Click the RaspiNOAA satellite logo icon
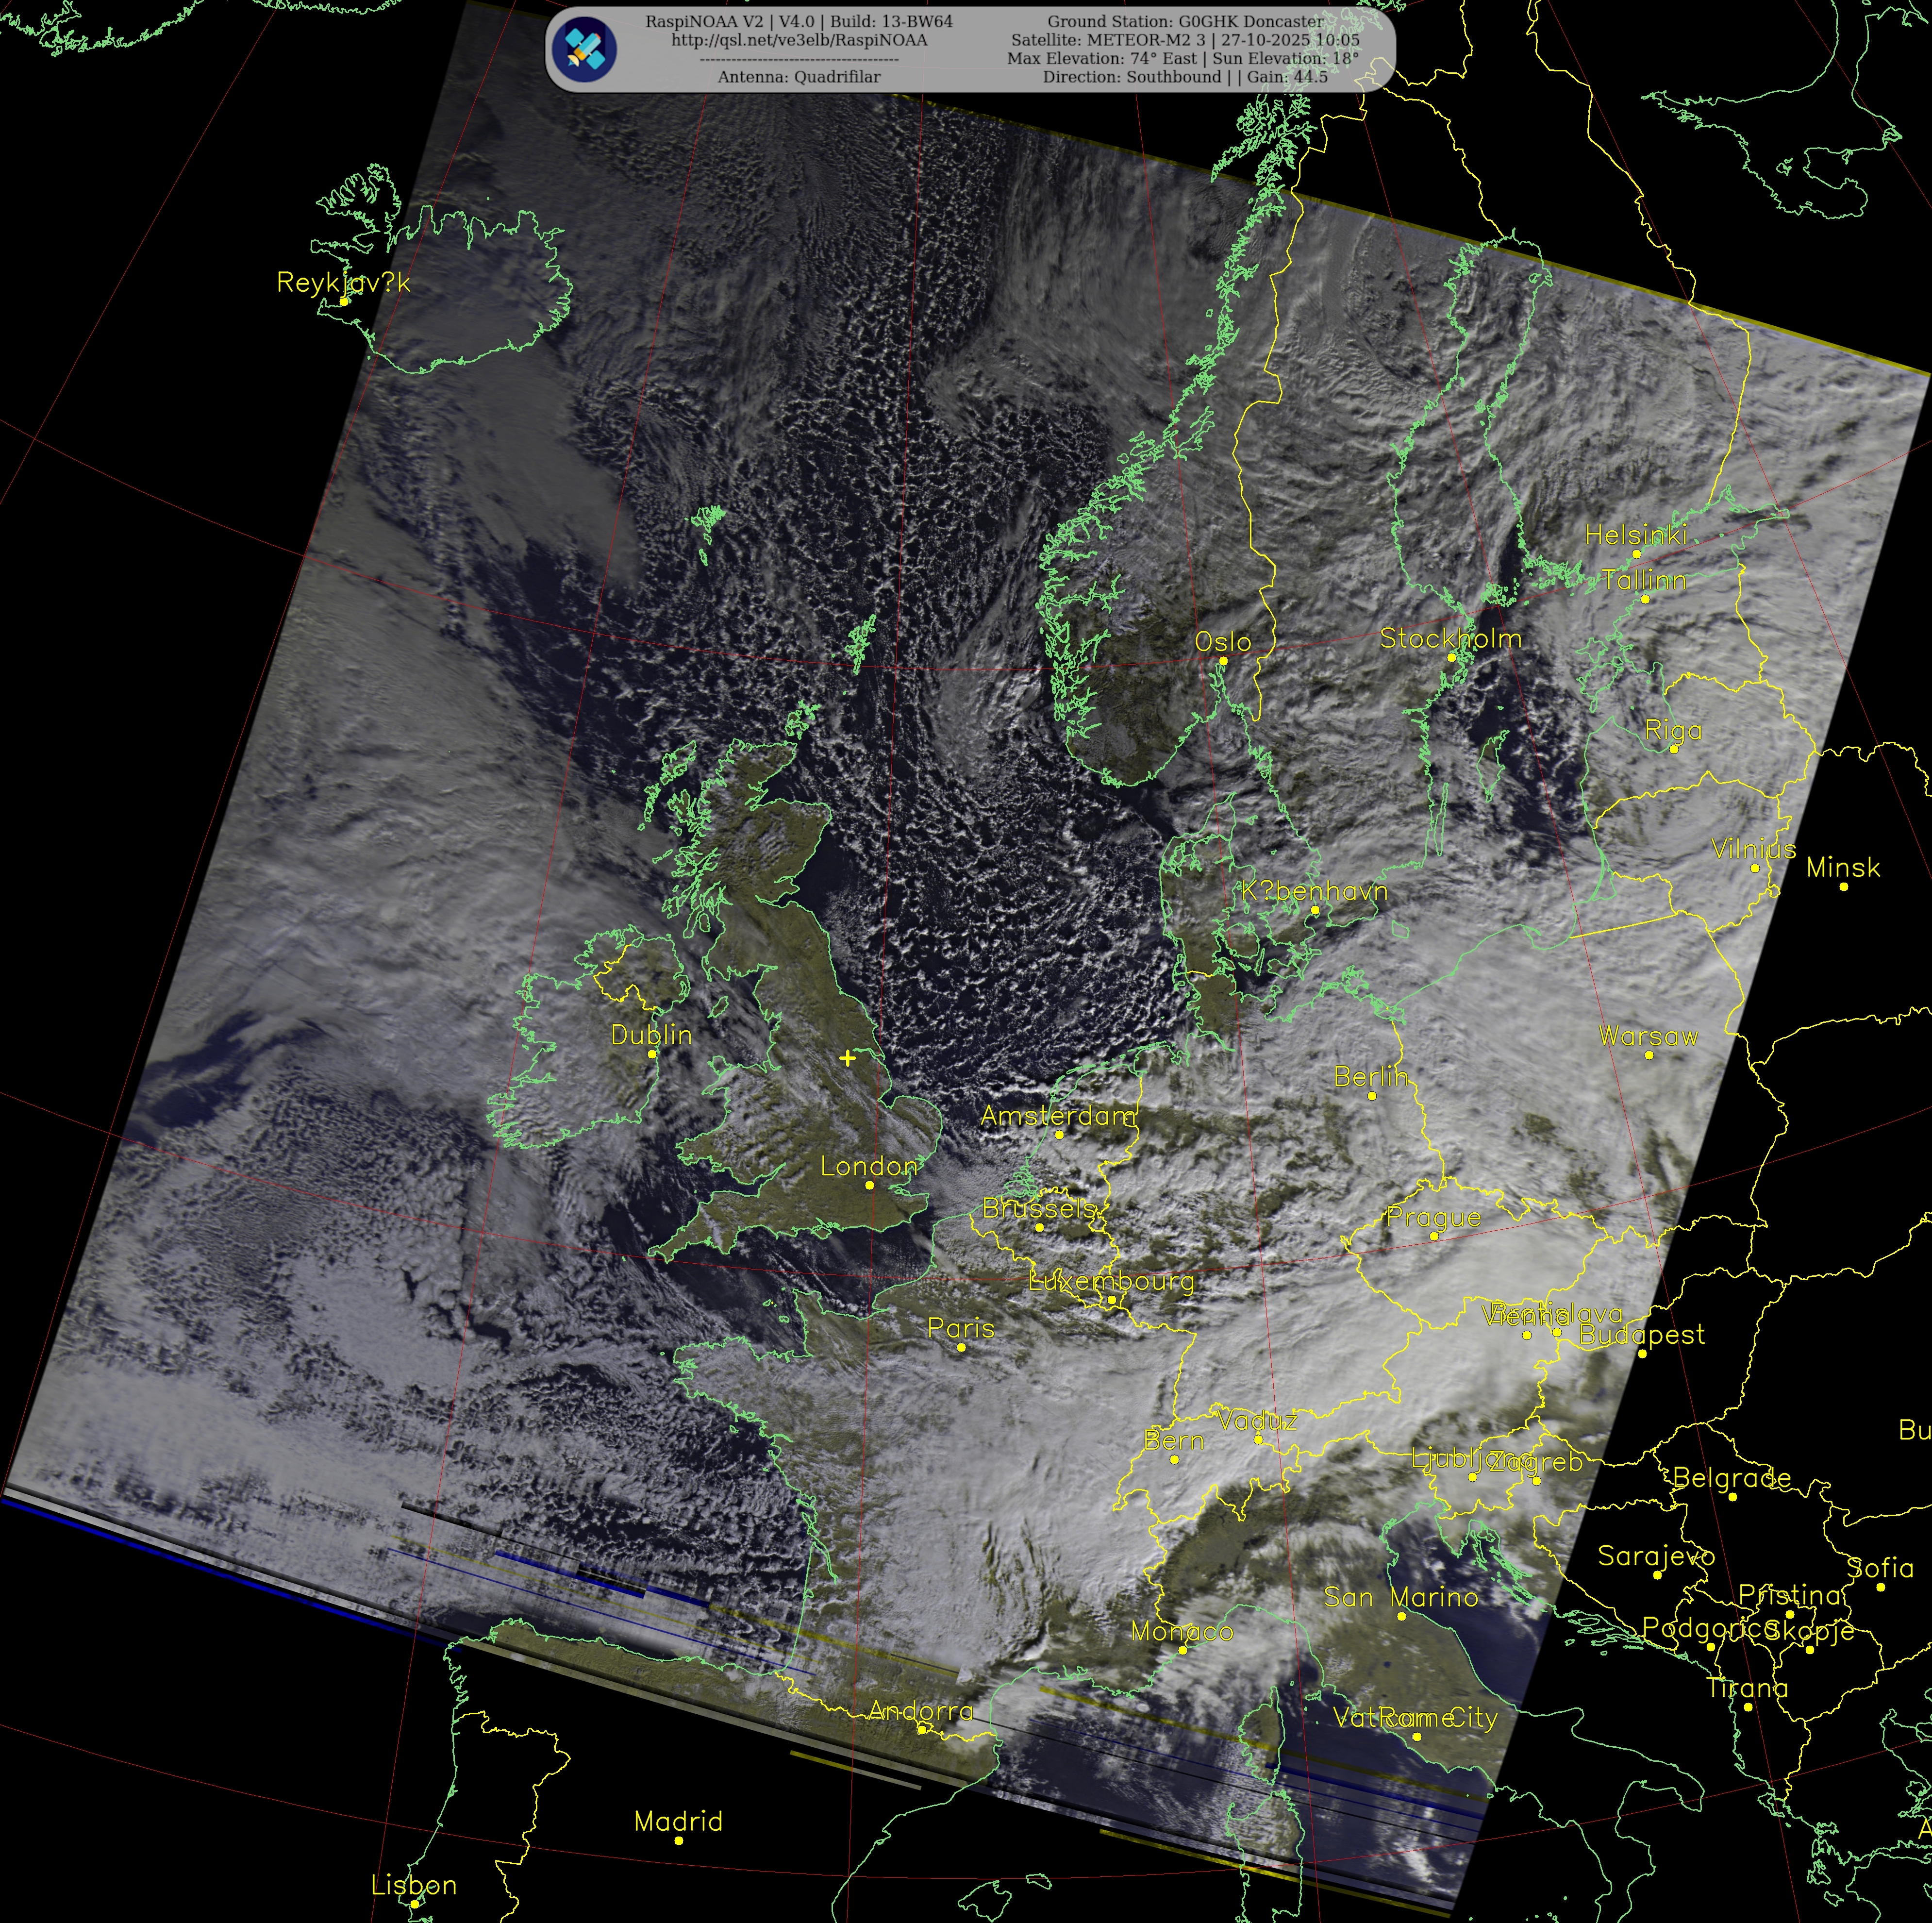Image resolution: width=1932 pixels, height=1923 pixels. [x=584, y=49]
